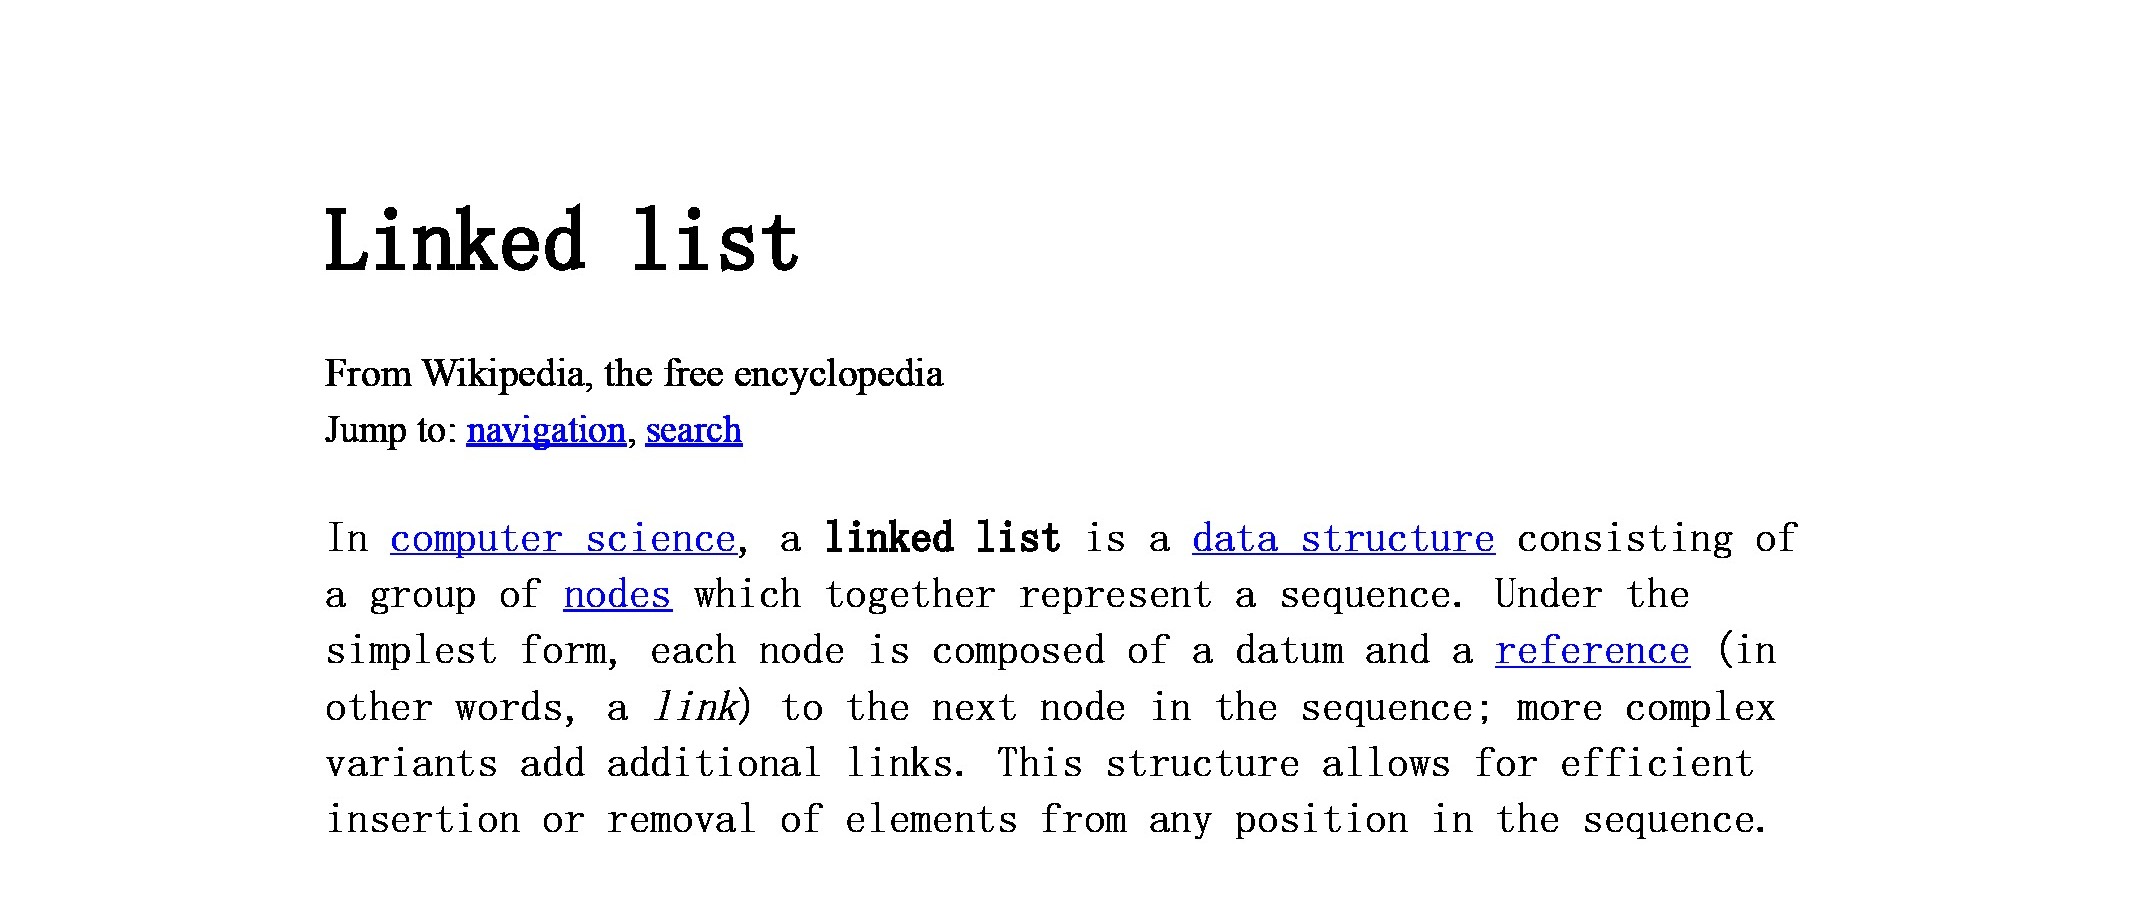Open the reference hyperlink

pos(1593,651)
